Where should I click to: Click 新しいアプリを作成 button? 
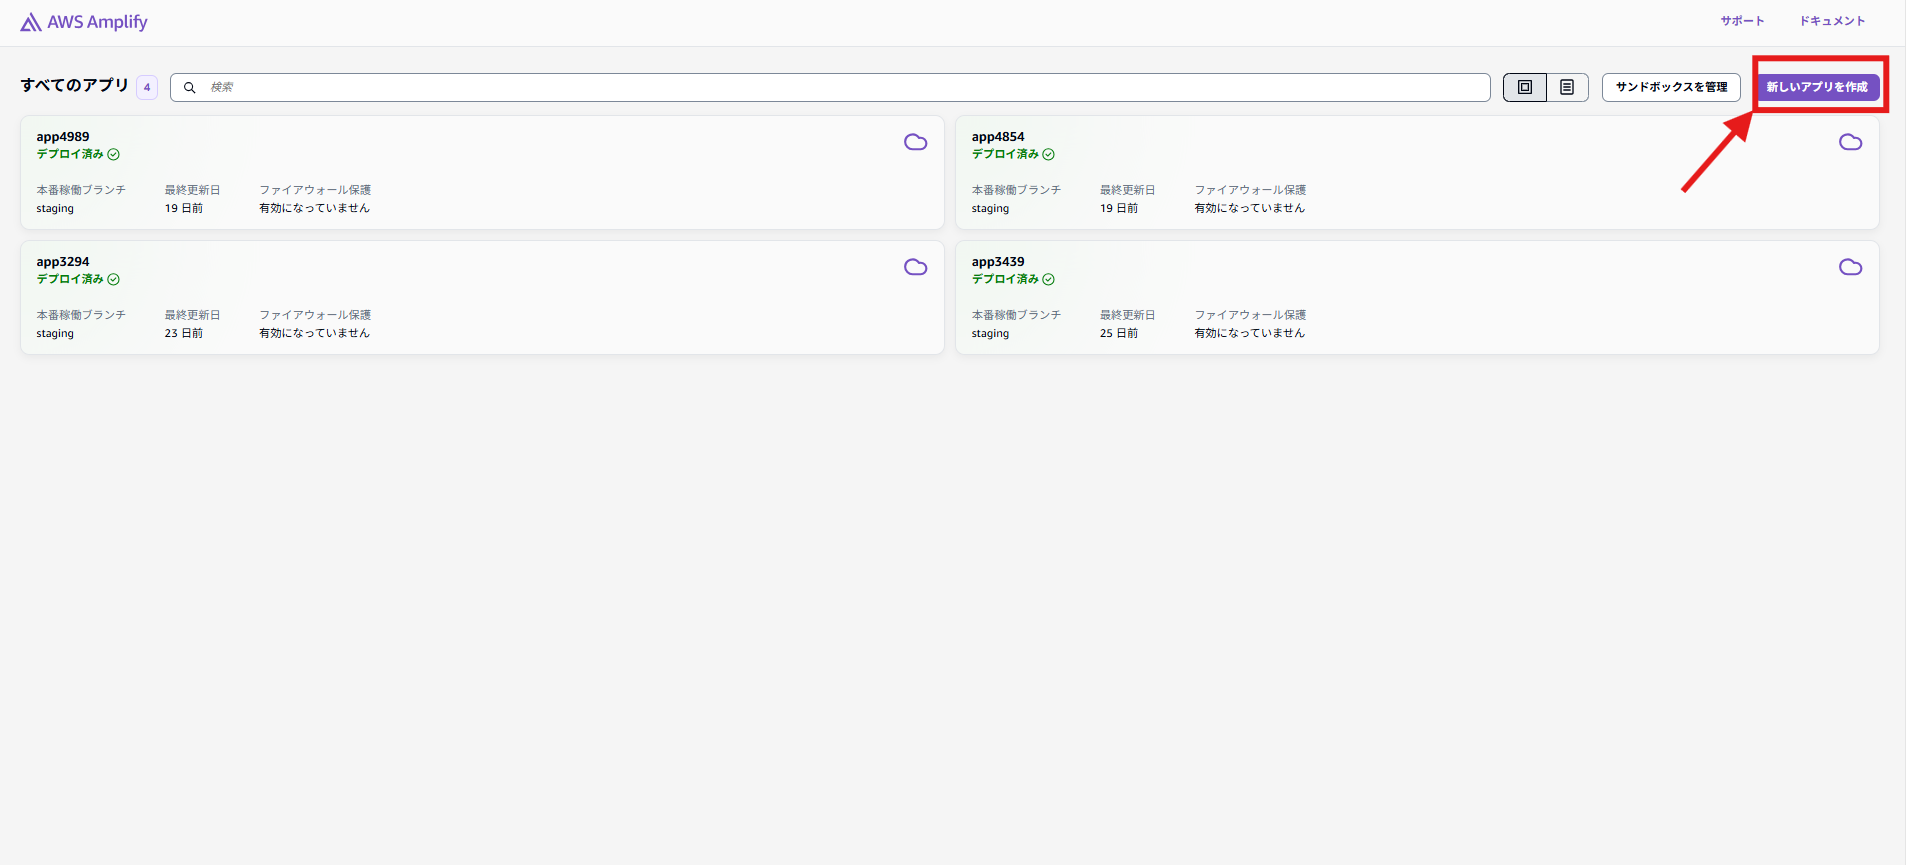tap(1817, 88)
